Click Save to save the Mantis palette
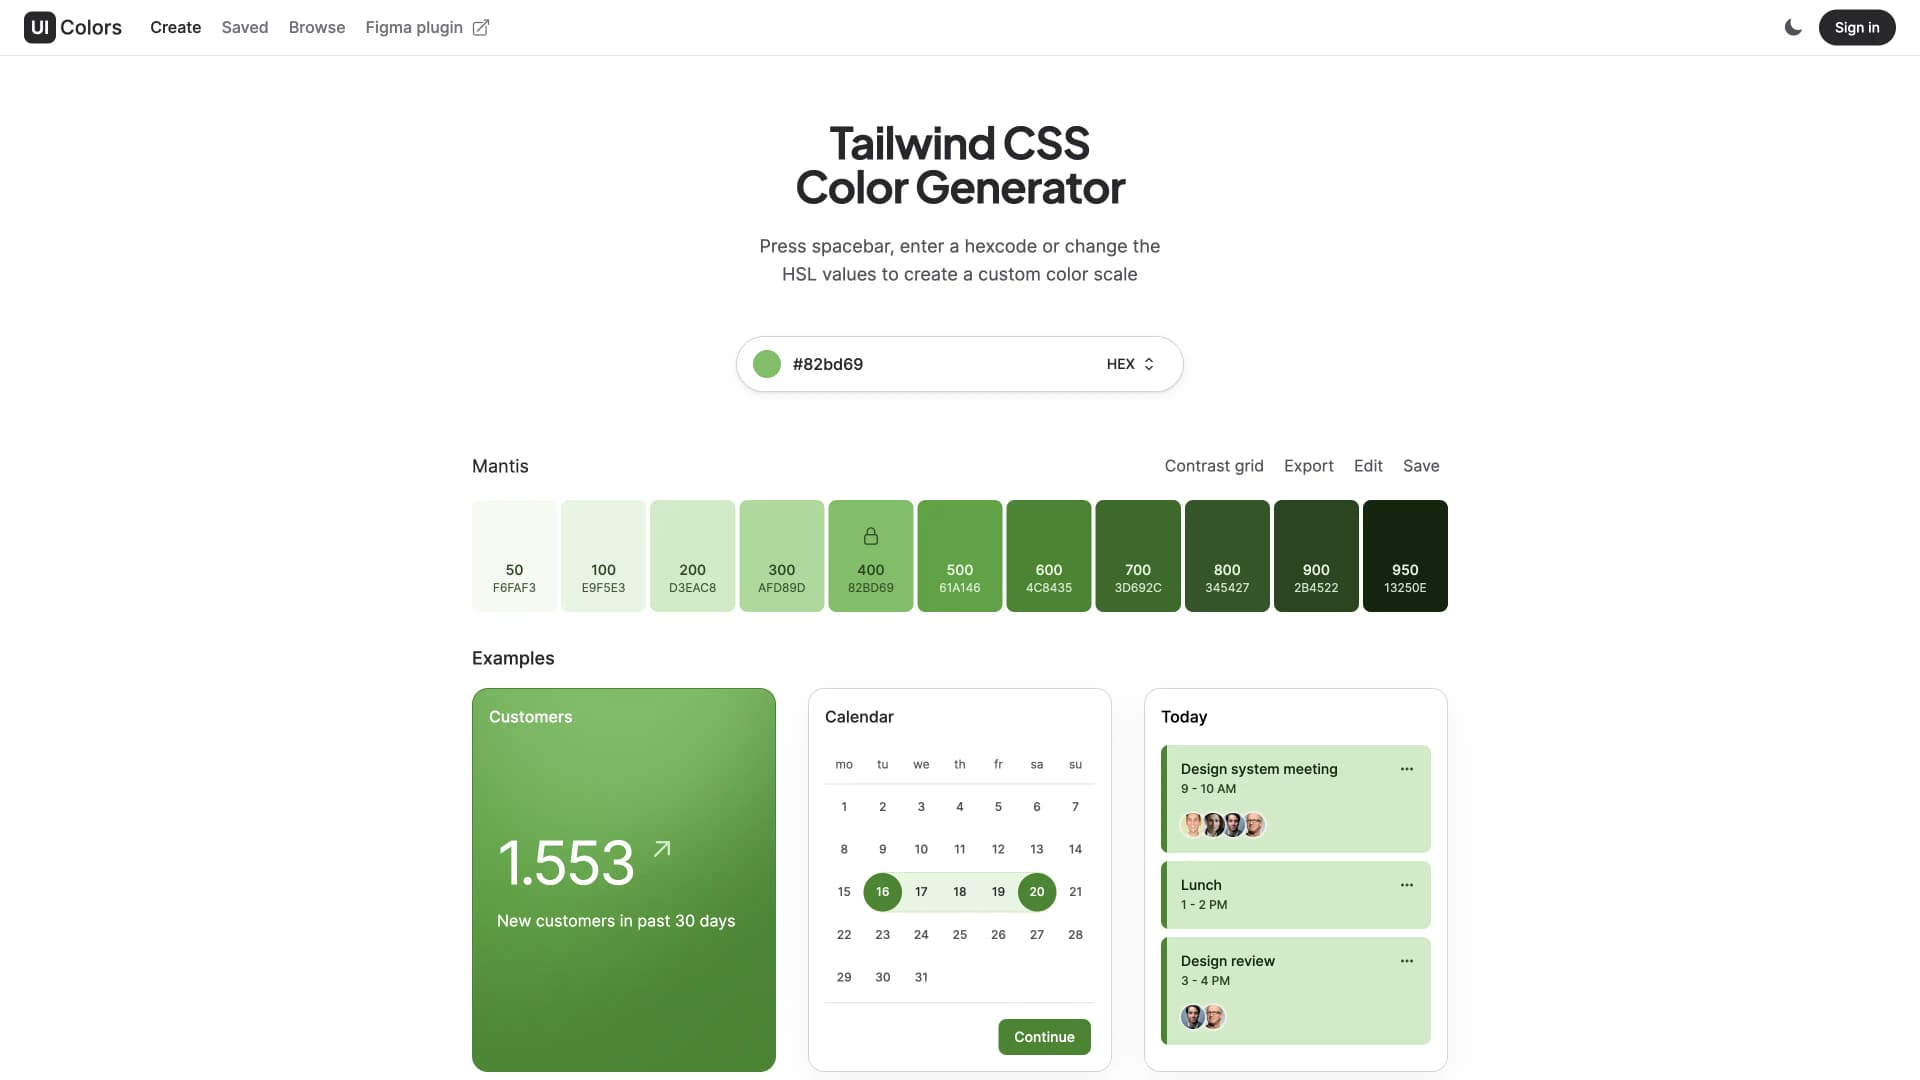Screen dimensions: 1920x1080 1422,465
